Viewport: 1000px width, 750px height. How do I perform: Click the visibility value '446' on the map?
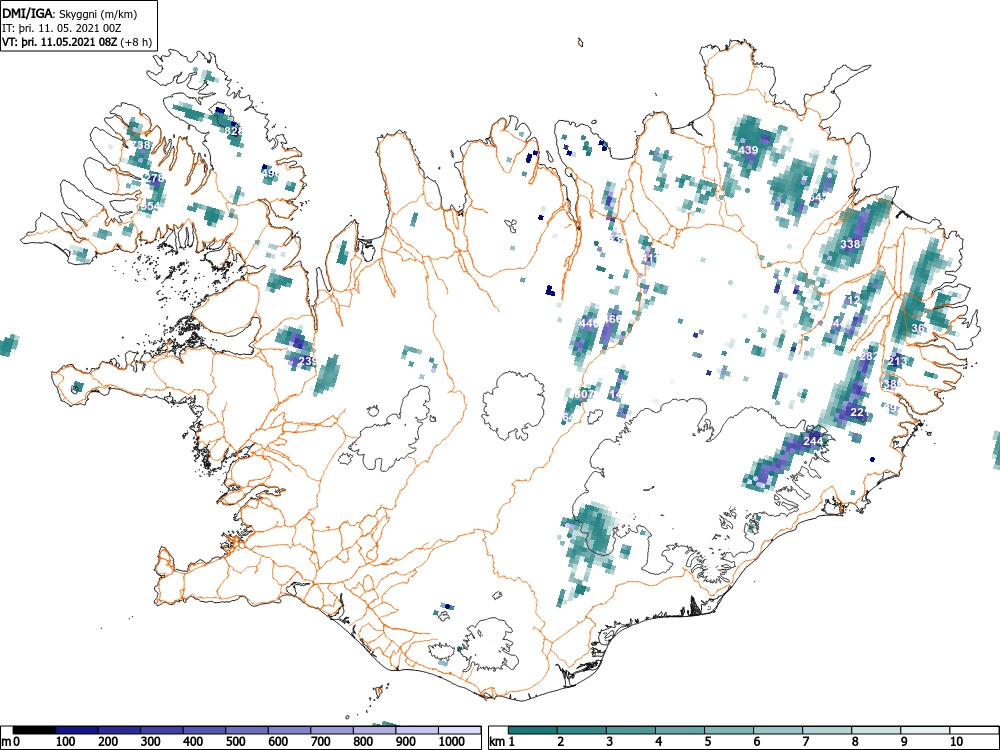pos(589,323)
